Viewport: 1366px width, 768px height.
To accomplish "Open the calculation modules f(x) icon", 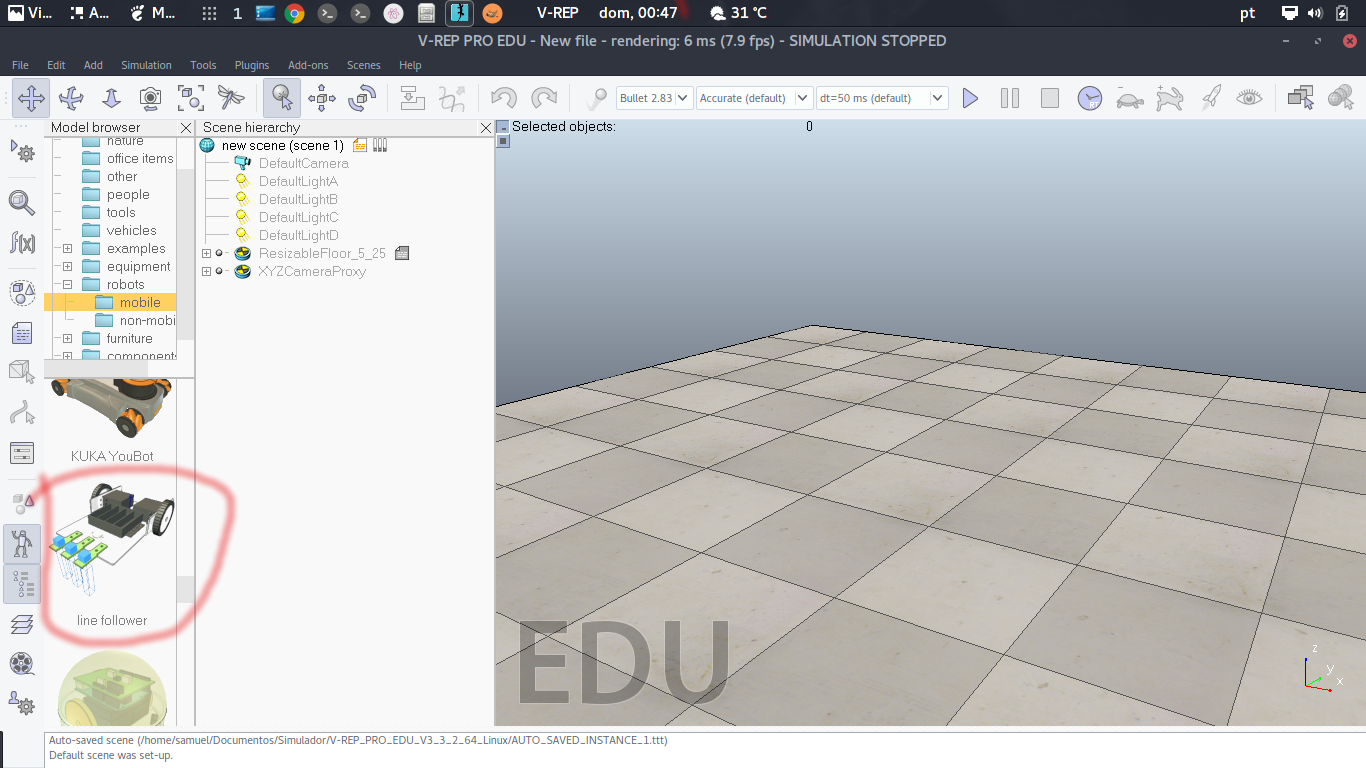I will pos(22,242).
